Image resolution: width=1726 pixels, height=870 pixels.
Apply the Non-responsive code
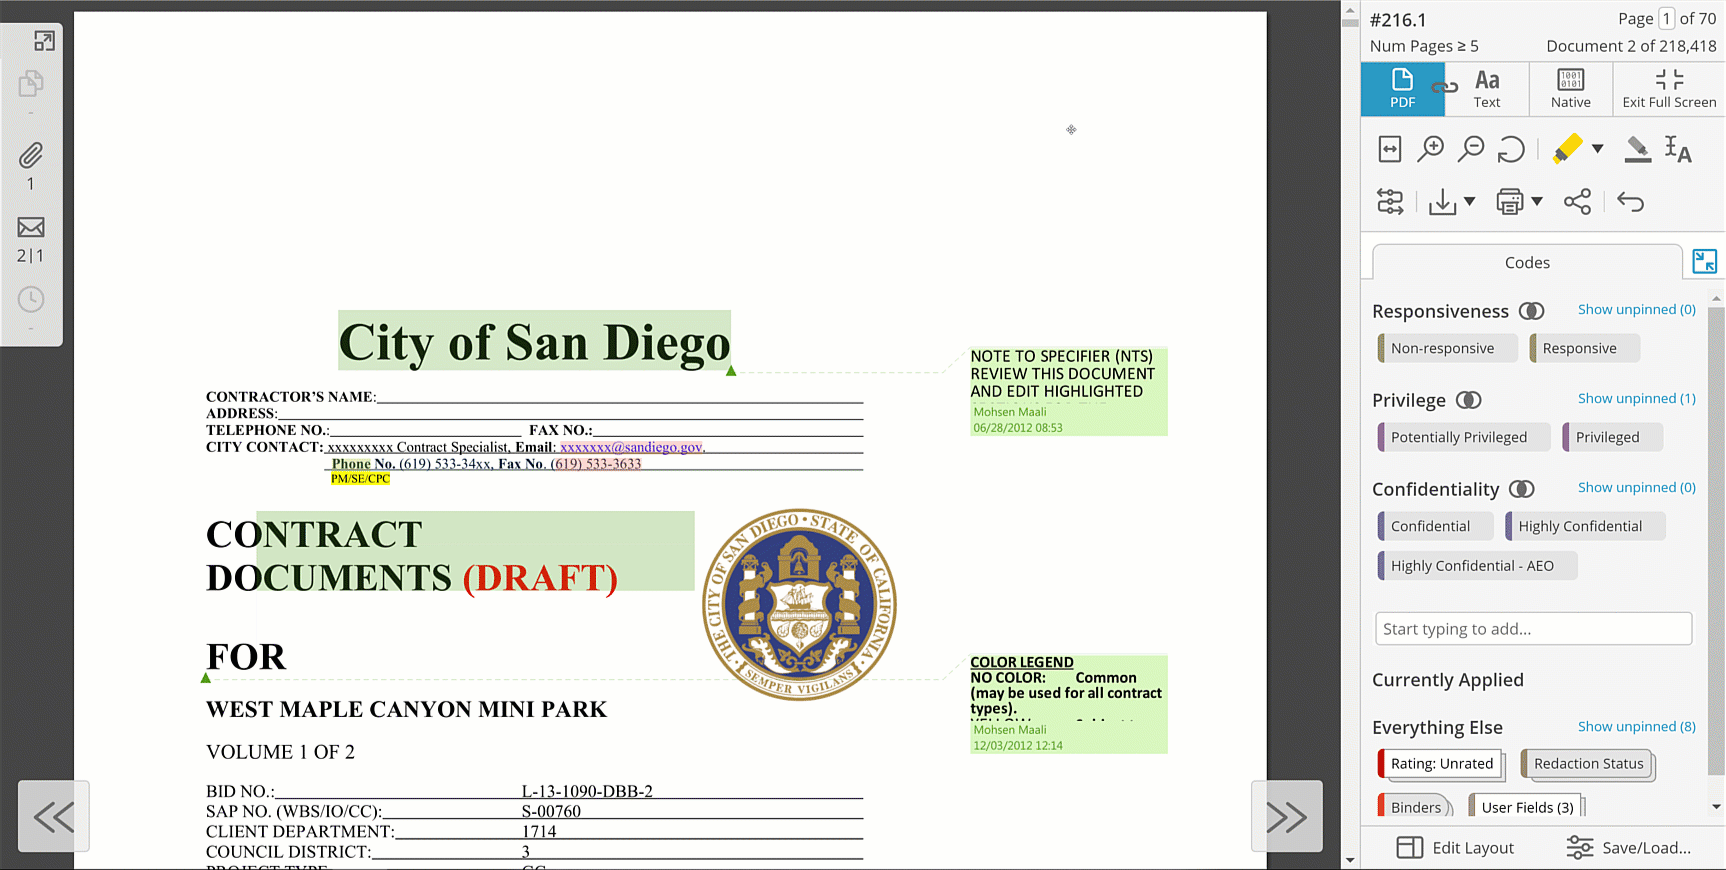click(1447, 348)
